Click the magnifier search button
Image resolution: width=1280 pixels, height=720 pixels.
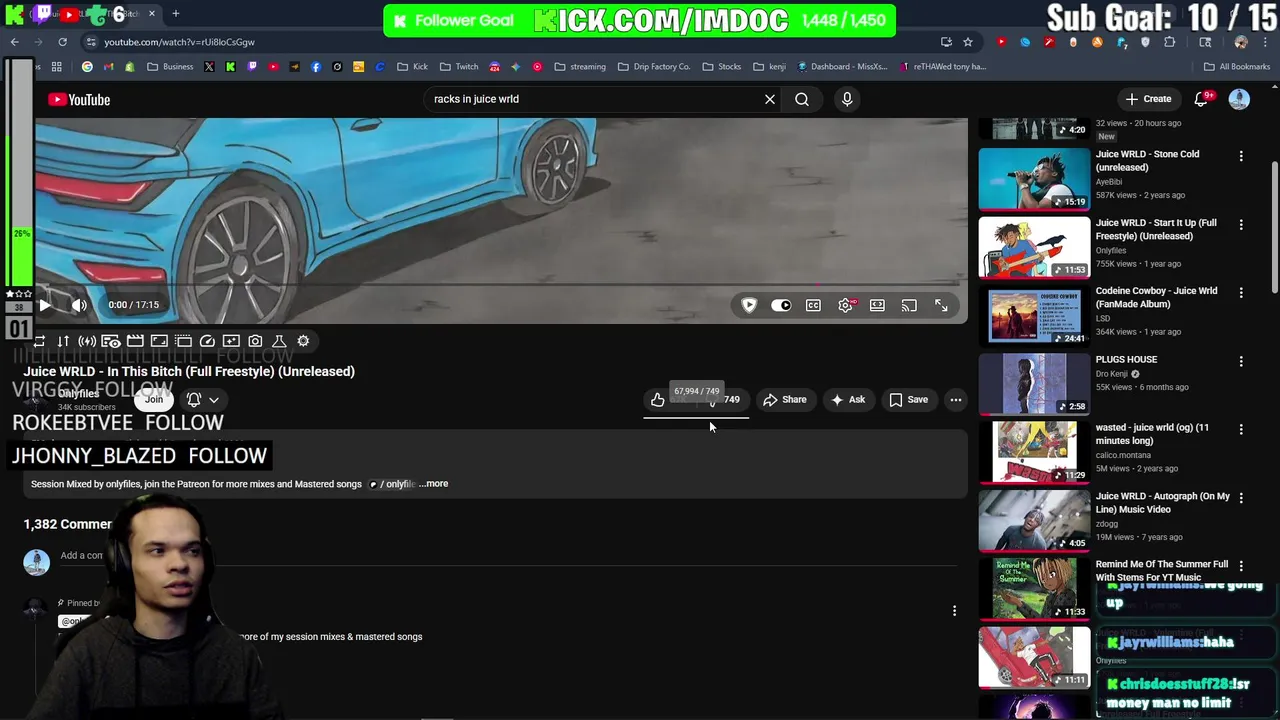[x=802, y=99]
